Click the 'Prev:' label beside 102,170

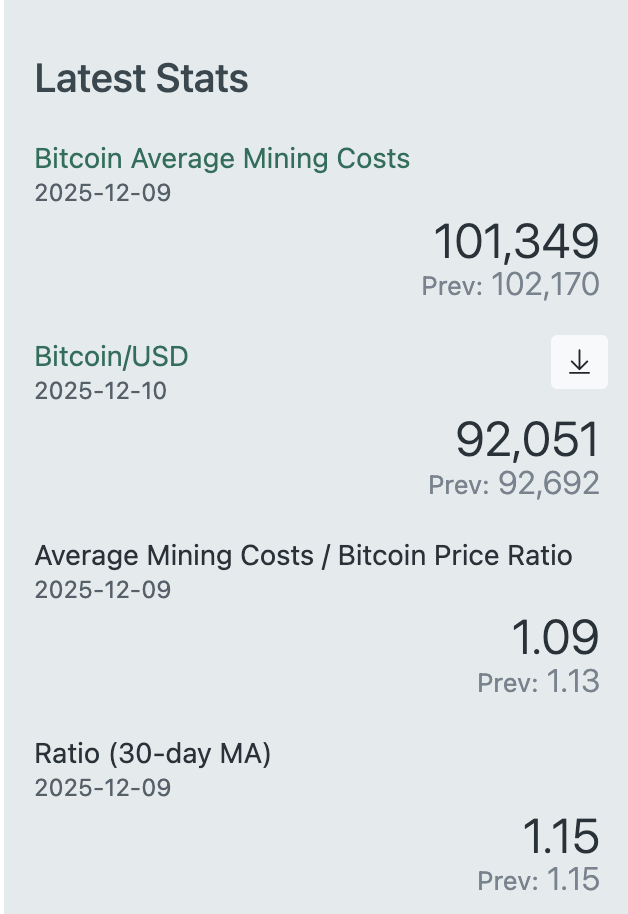click(452, 286)
